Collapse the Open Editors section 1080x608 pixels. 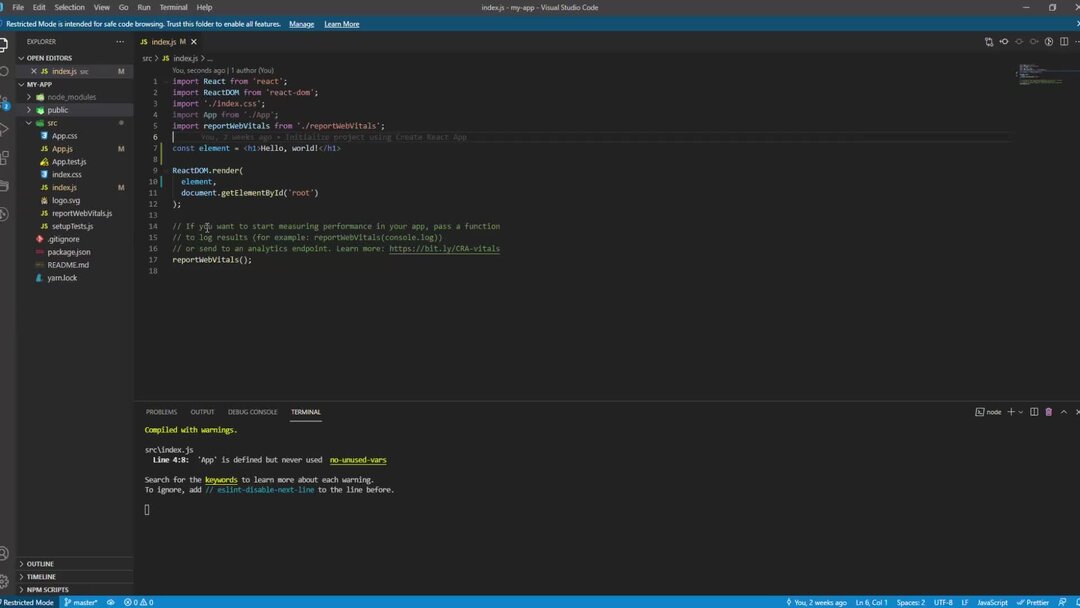(75, 59)
